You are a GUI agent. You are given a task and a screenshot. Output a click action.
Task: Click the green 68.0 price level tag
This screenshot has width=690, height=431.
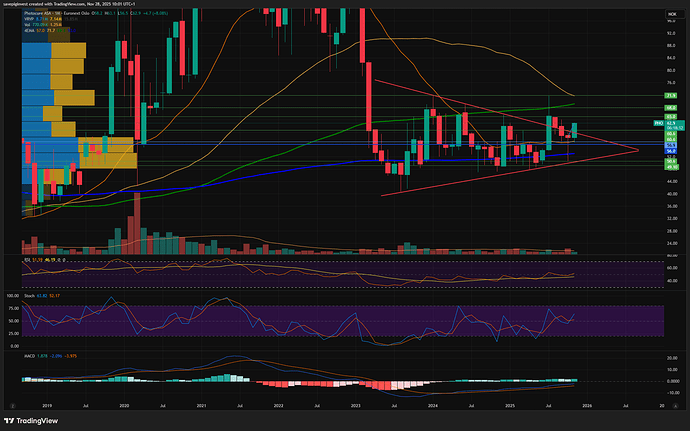tap(672, 107)
